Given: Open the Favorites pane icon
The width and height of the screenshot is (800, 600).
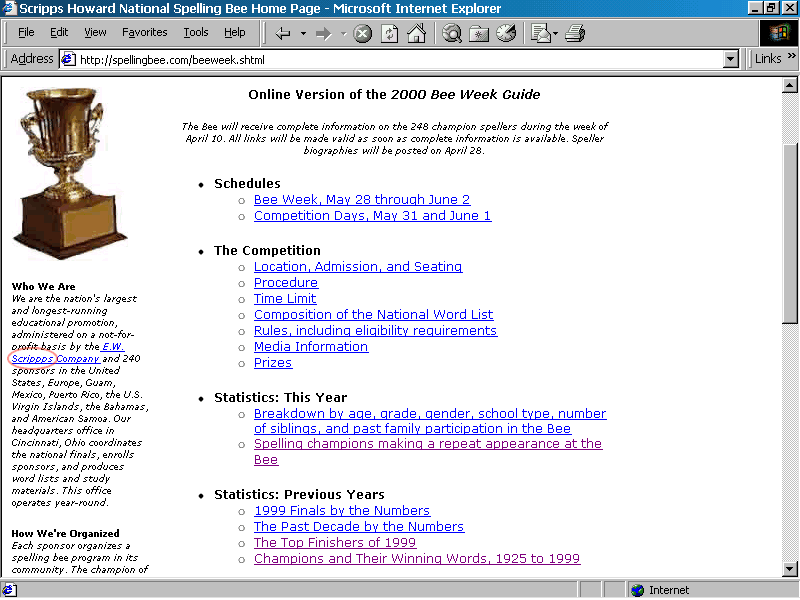Looking at the screenshot, I should coord(479,33).
